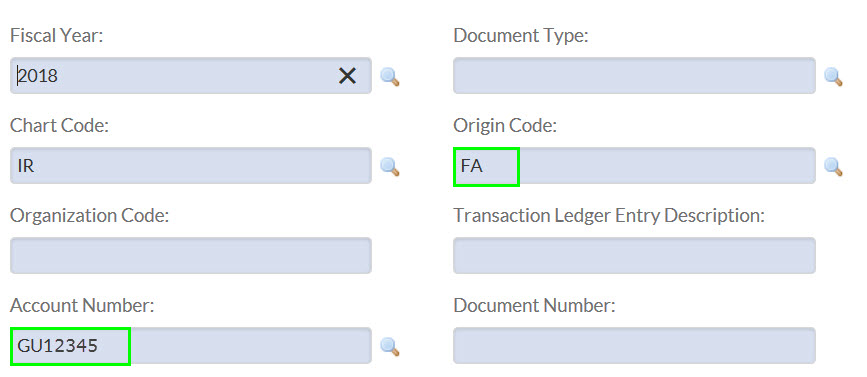This screenshot has height=377, width=867.
Task: Open the Account Number lookup magnifier
Action: coord(390,347)
